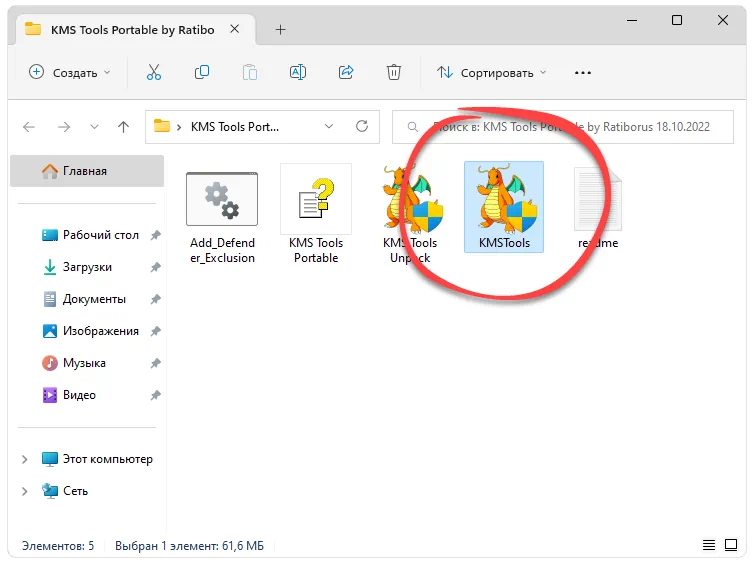Open Документы in the sidebar
The width and height of the screenshot is (752, 565).
(x=85, y=299)
